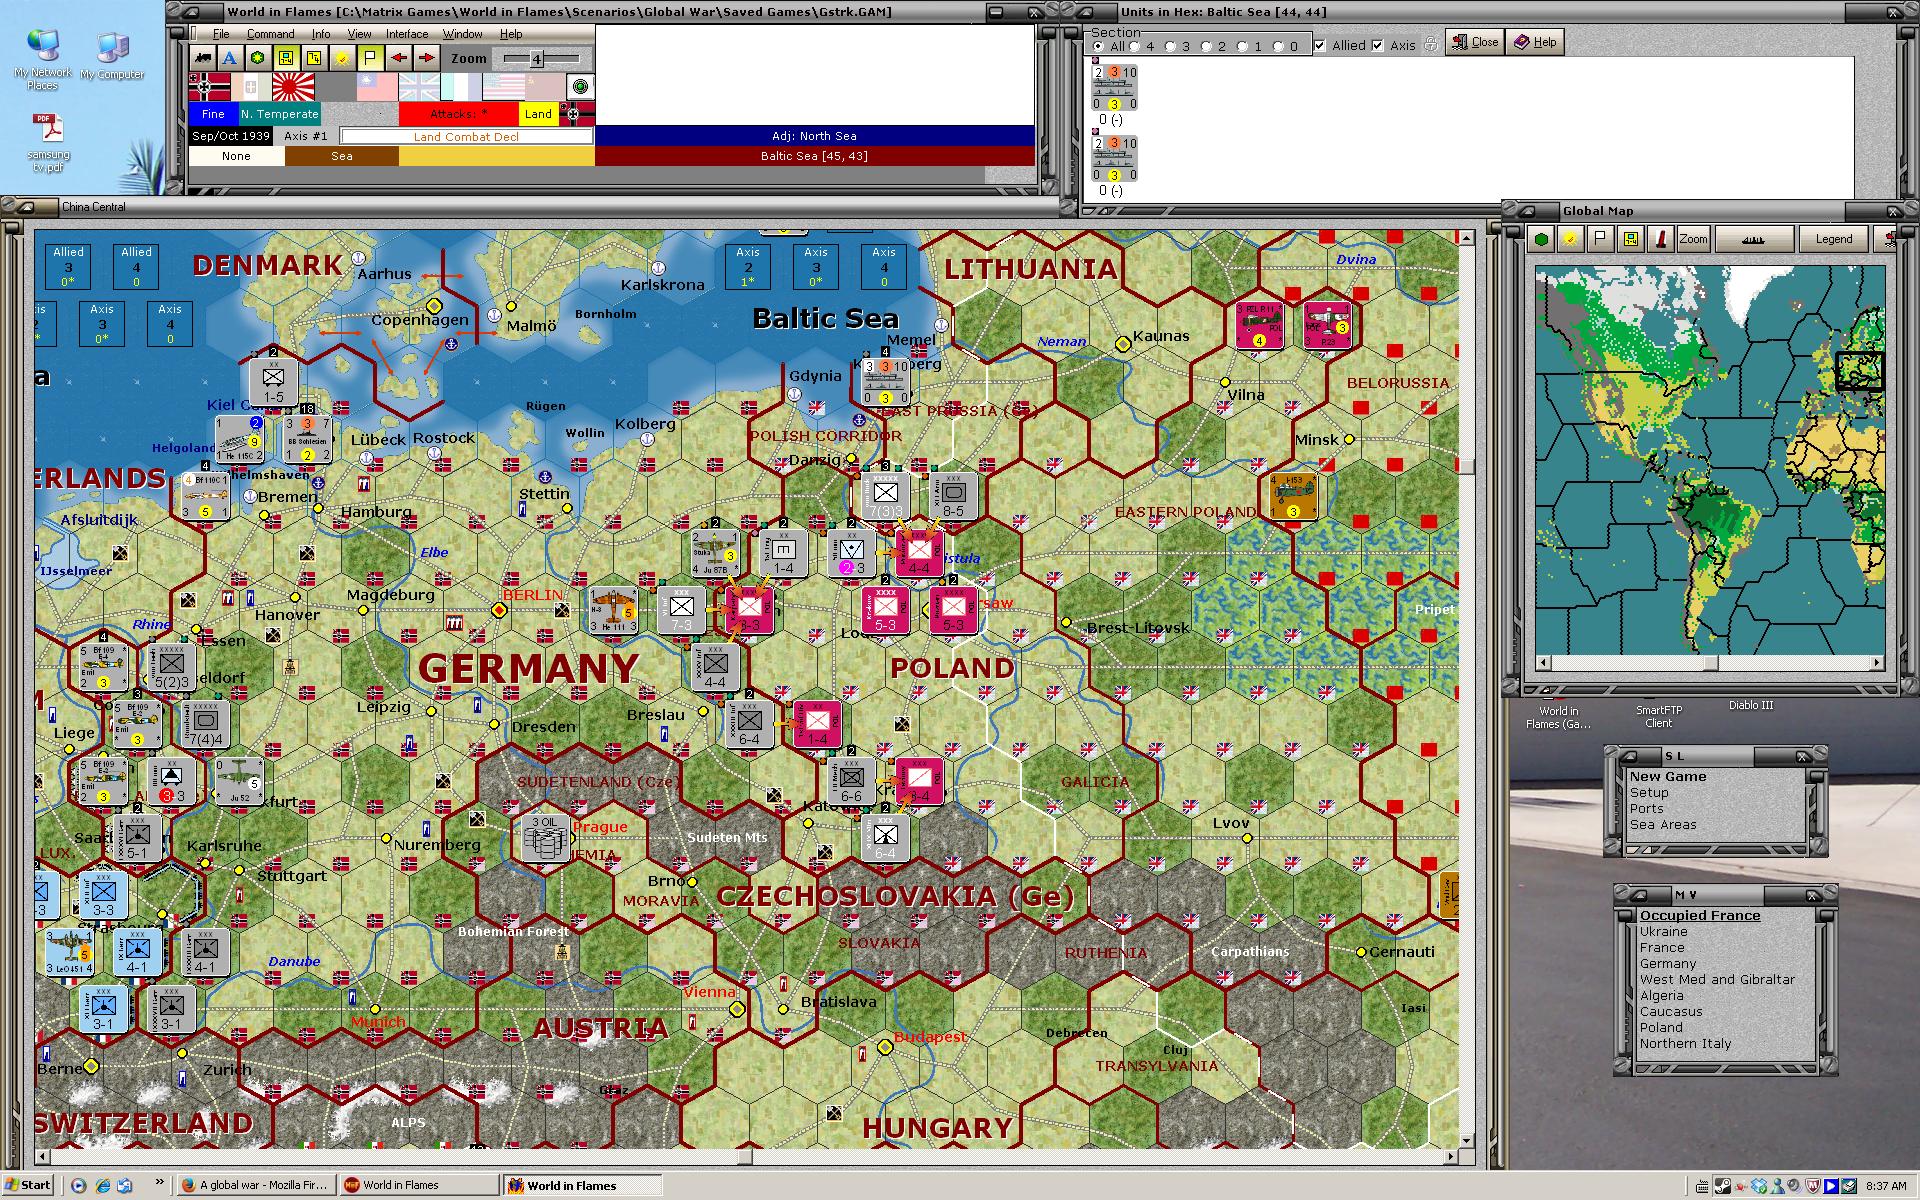
Task: Click map scroll up arrow at top right
Action: [1466, 238]
